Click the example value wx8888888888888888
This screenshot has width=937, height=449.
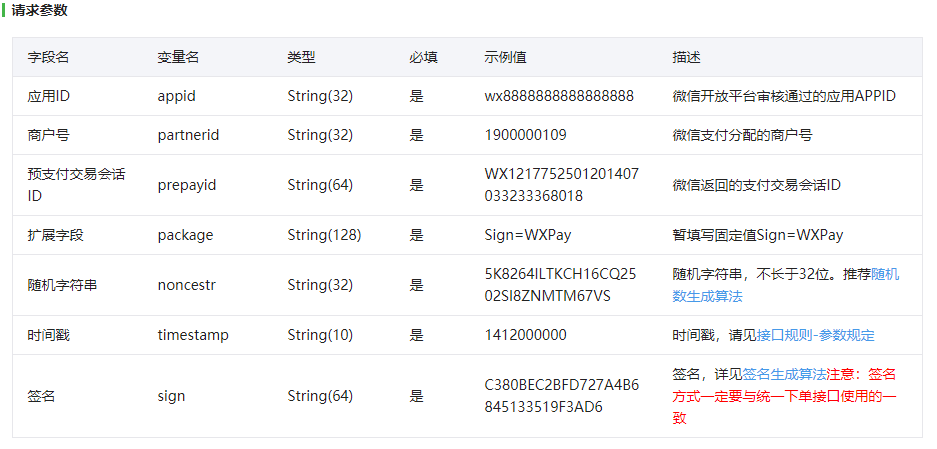(559, 96)
